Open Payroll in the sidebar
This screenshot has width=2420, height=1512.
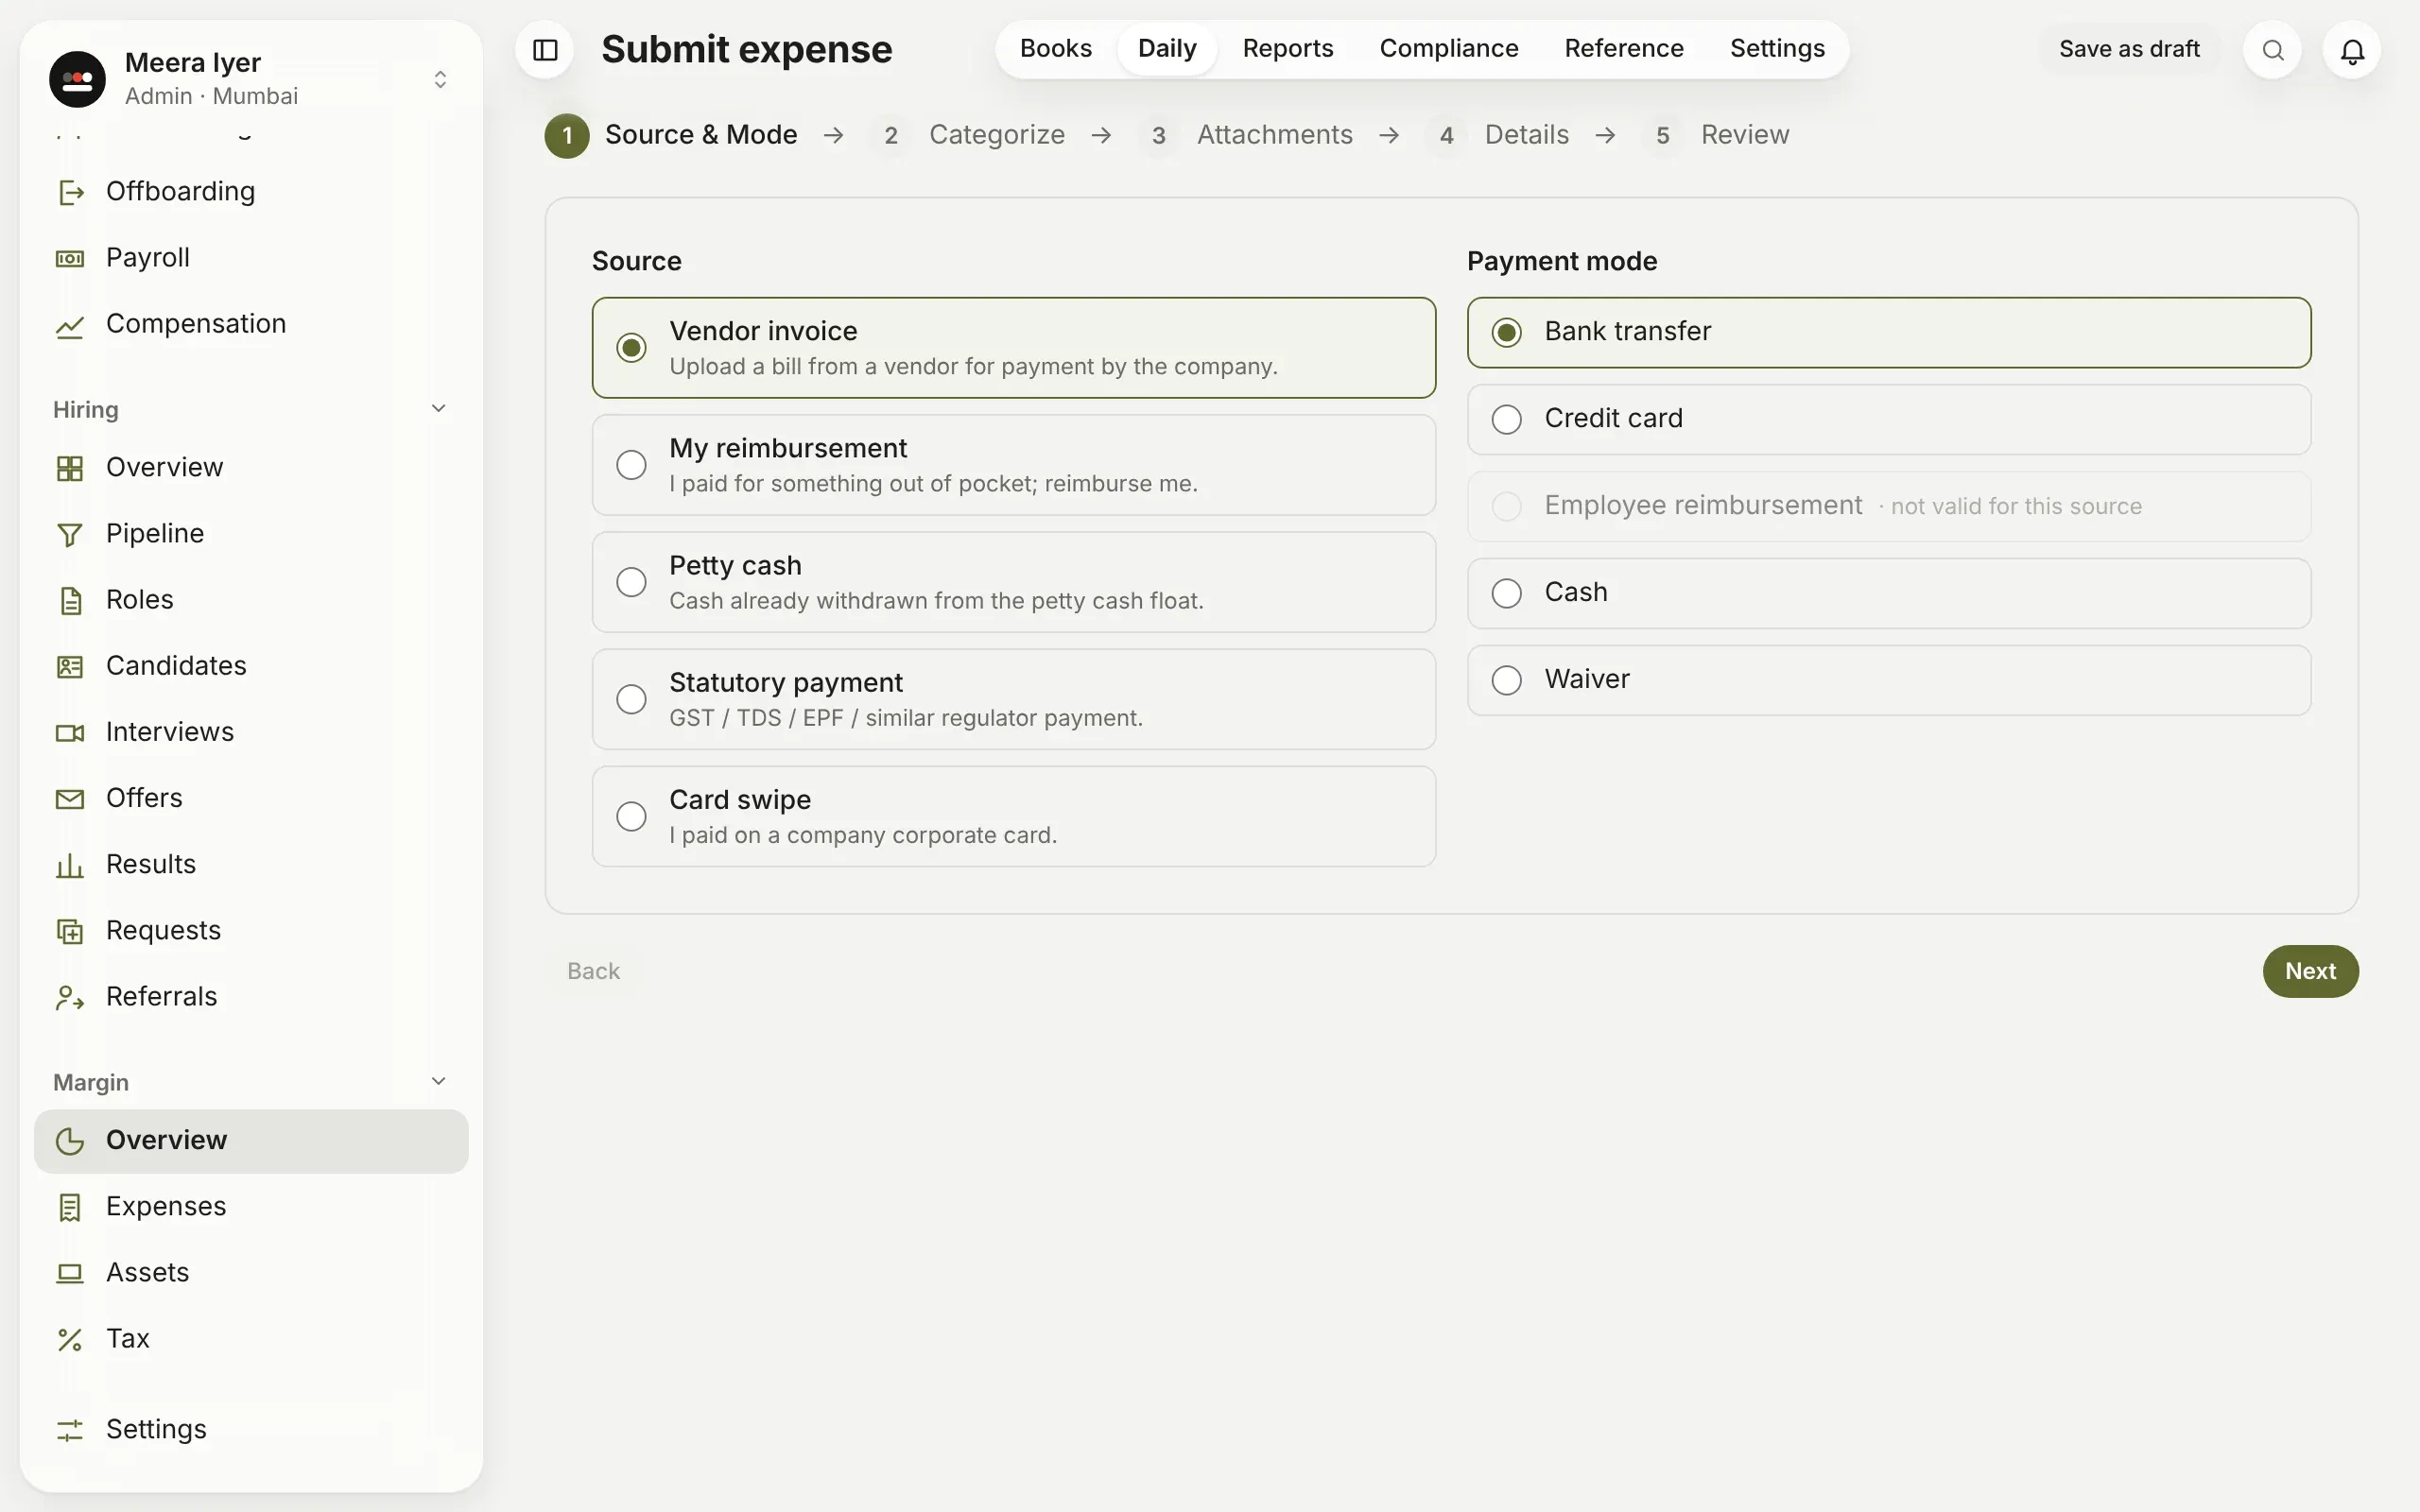tap(251, 258)
